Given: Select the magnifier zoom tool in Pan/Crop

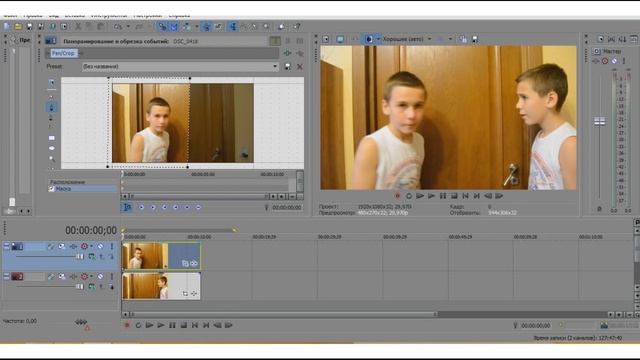Looking at the screenshot, I should 51,159.
